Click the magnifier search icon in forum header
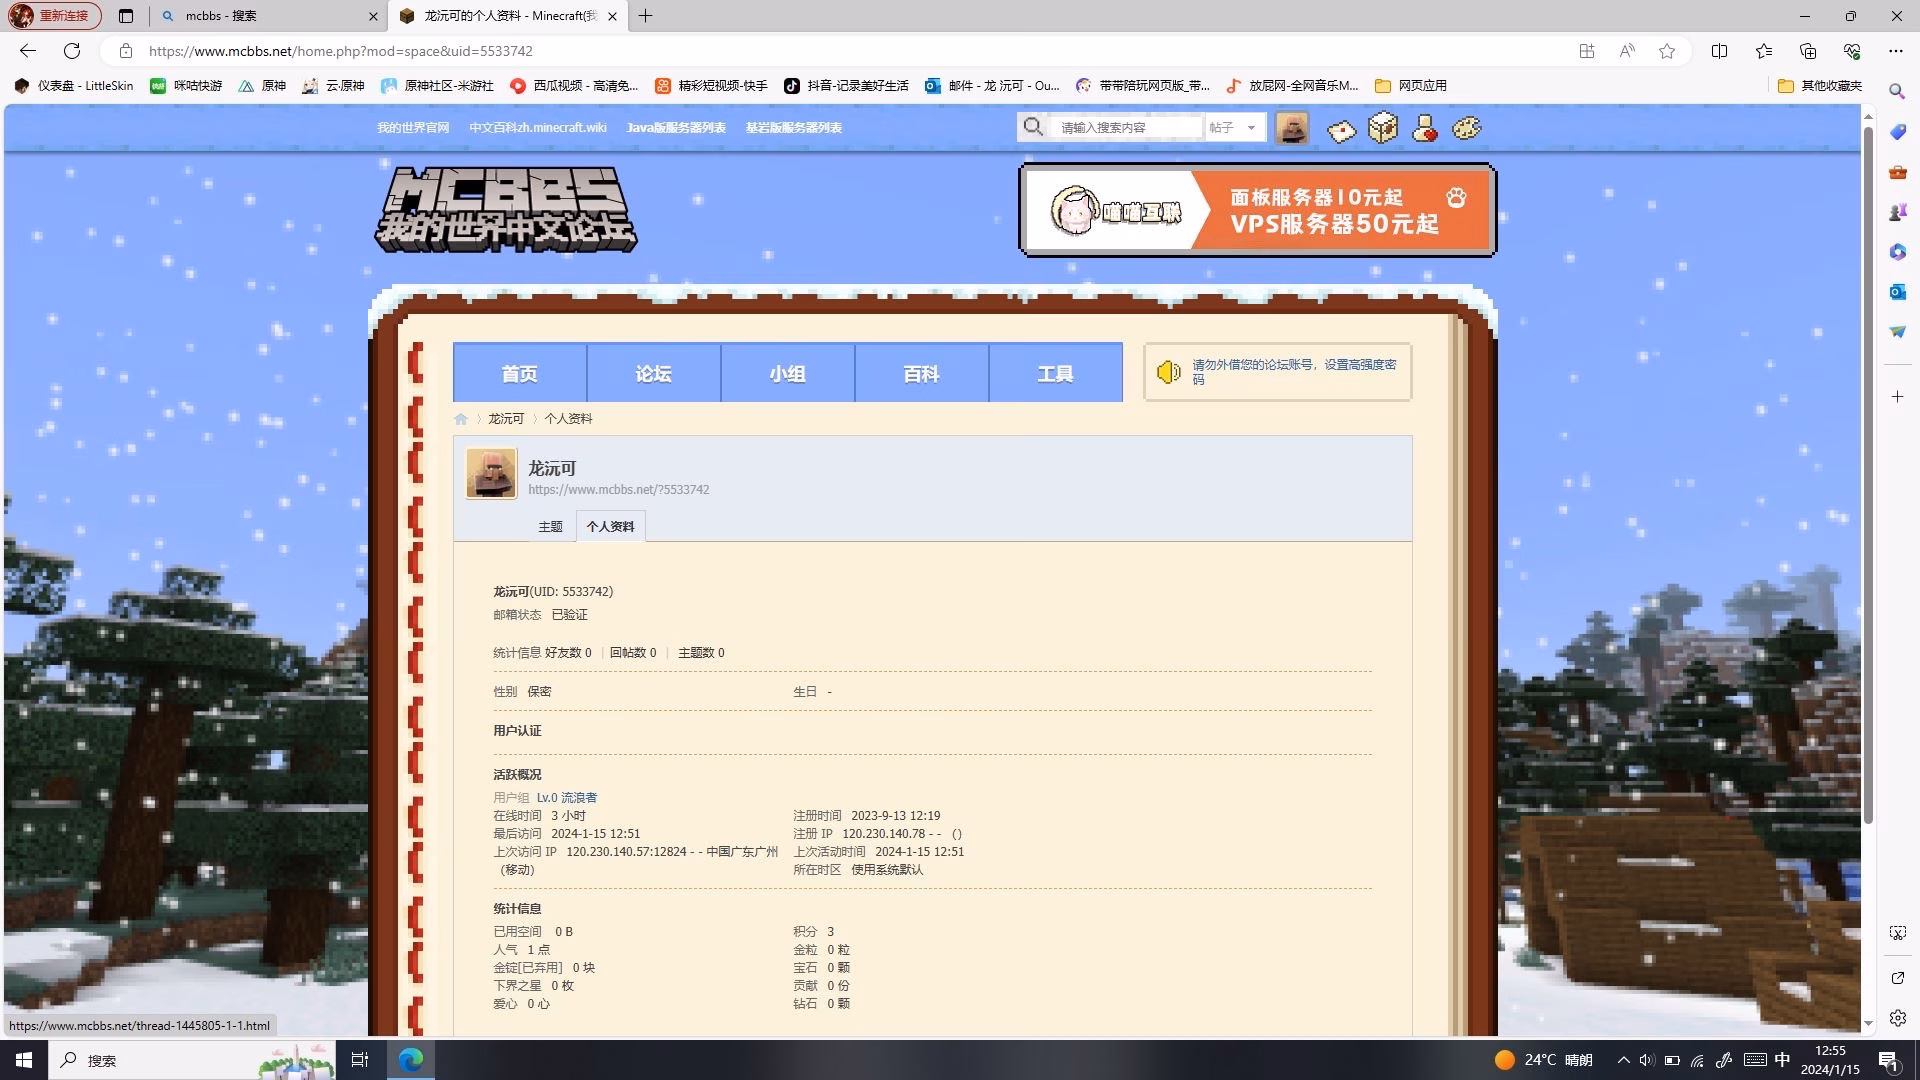This screenshot has width=1920, height=1080. coord(1033,127)
